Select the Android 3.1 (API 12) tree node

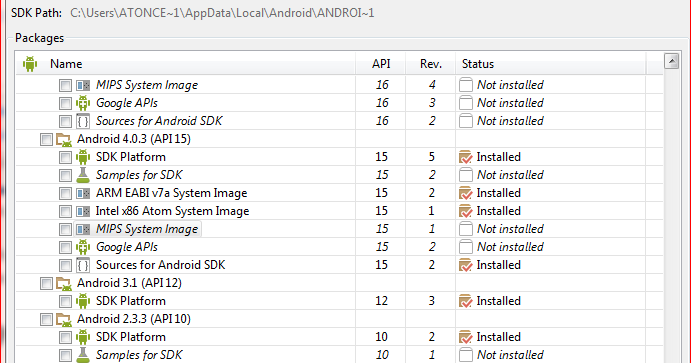(129, 283)
